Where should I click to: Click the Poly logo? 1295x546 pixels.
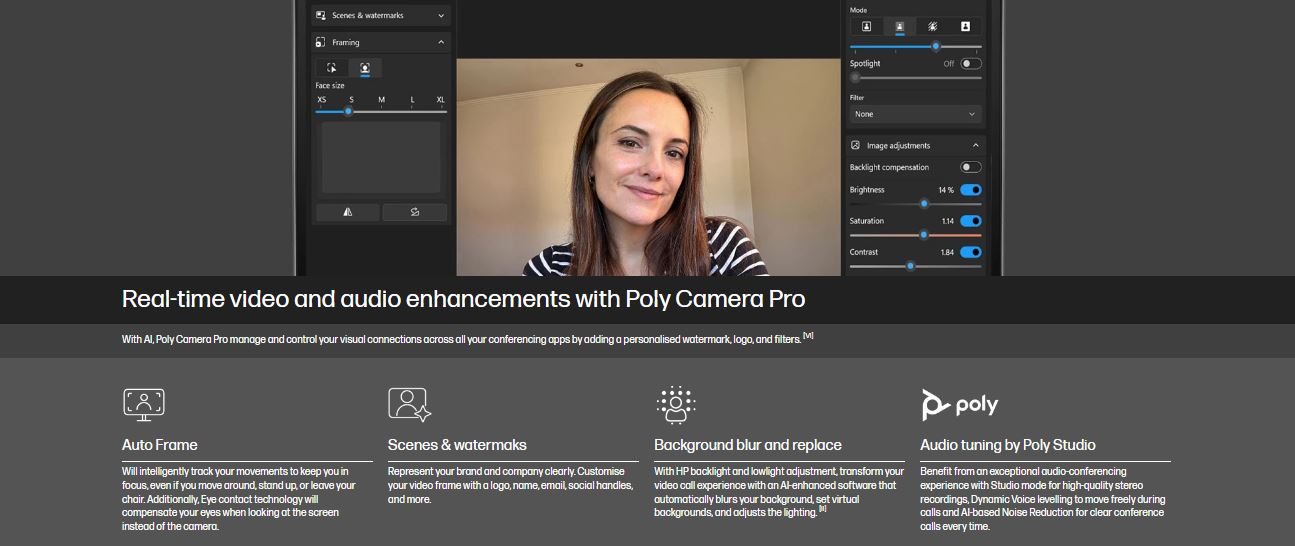(959, 404)
